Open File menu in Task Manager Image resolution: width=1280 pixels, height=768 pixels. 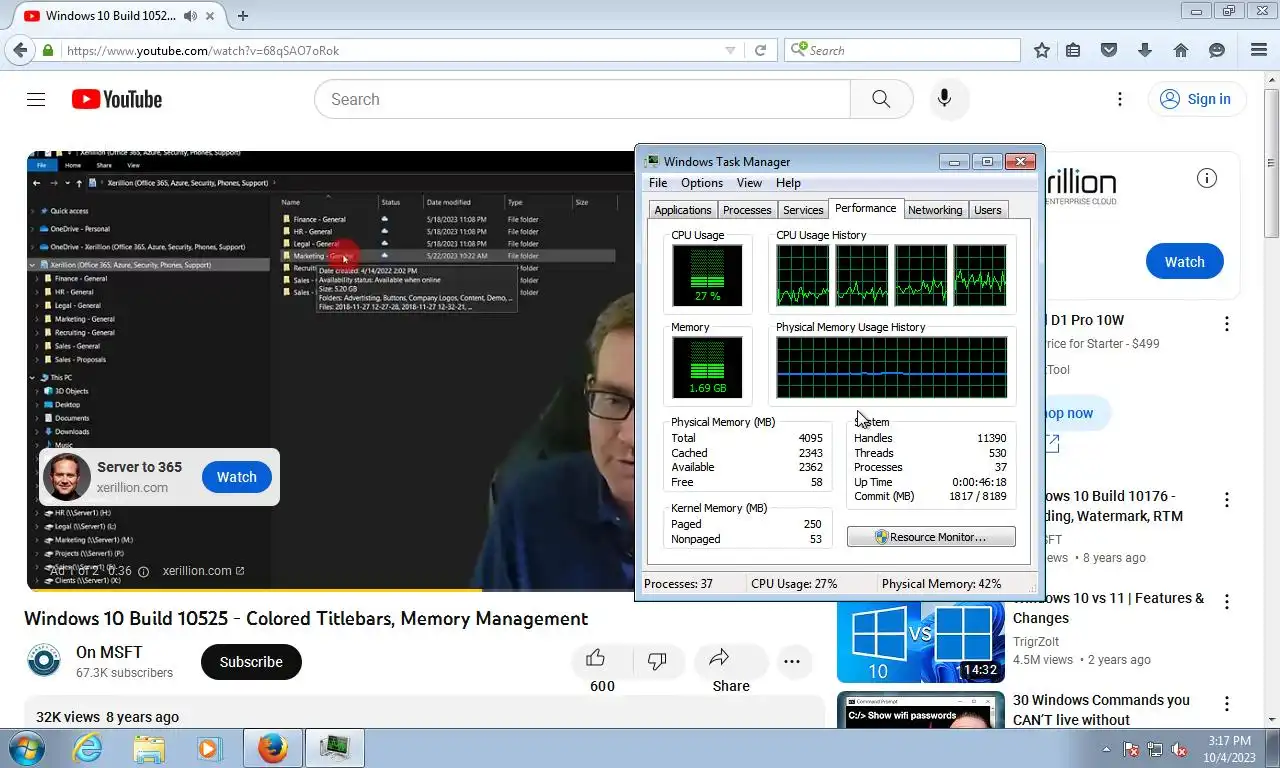657,183
